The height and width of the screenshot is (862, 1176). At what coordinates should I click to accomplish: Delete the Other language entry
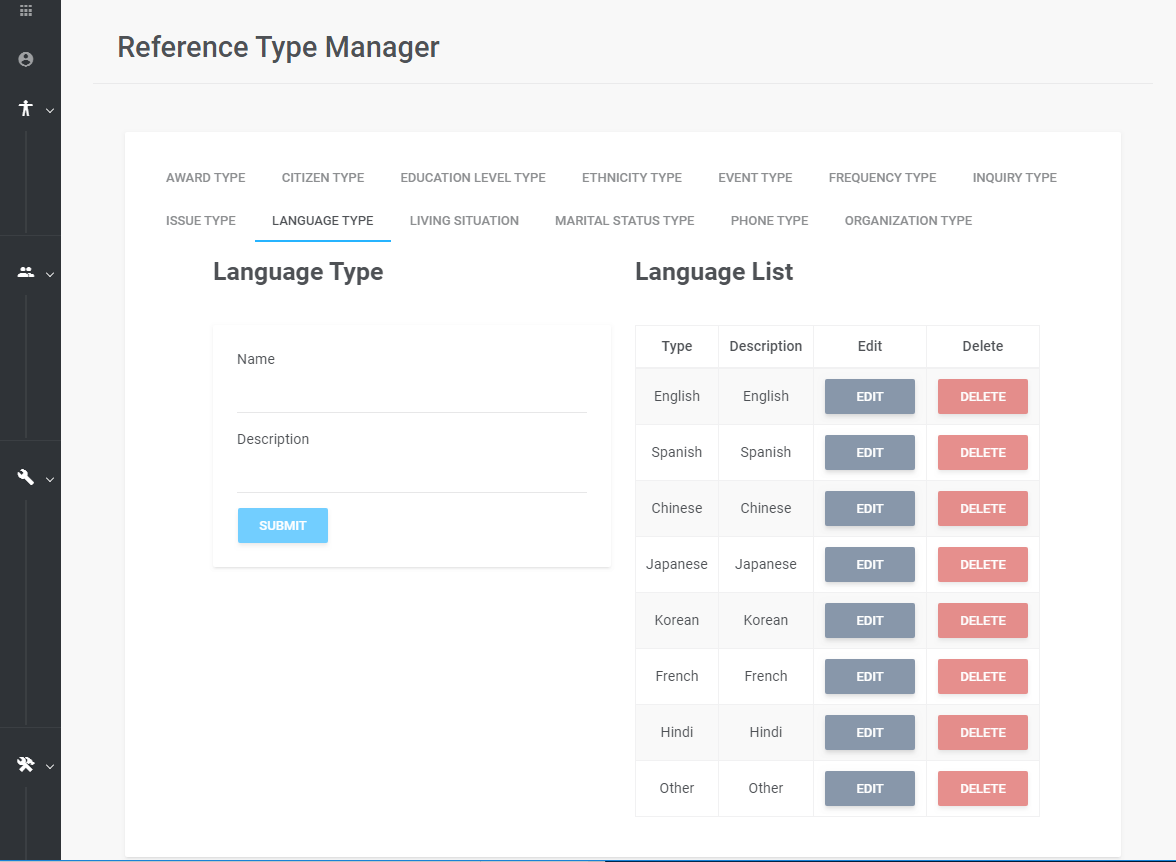tap(982, 789)
